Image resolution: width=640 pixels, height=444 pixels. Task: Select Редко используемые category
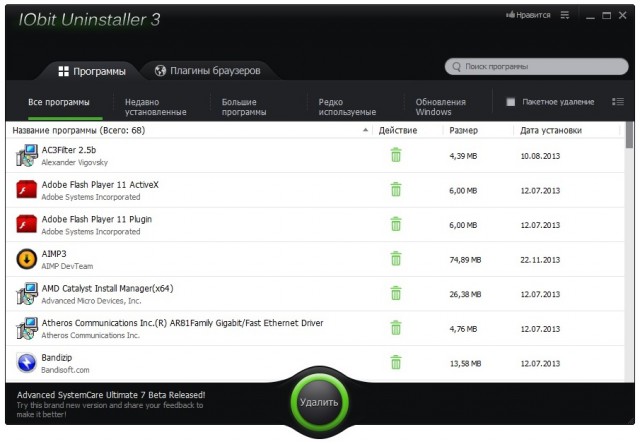pyautogui.click(x=347, y=107)
